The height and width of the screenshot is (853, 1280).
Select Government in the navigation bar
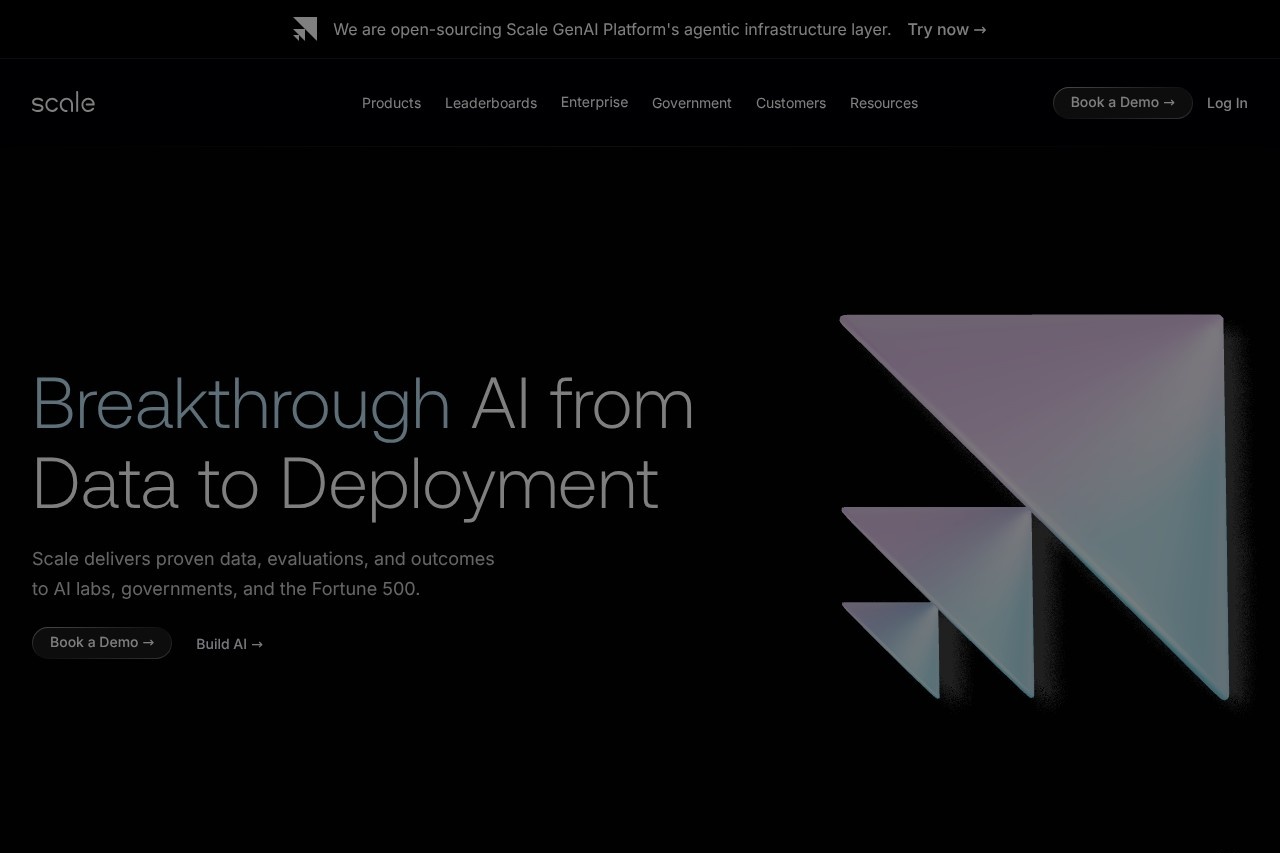click(x=691, y=103)
